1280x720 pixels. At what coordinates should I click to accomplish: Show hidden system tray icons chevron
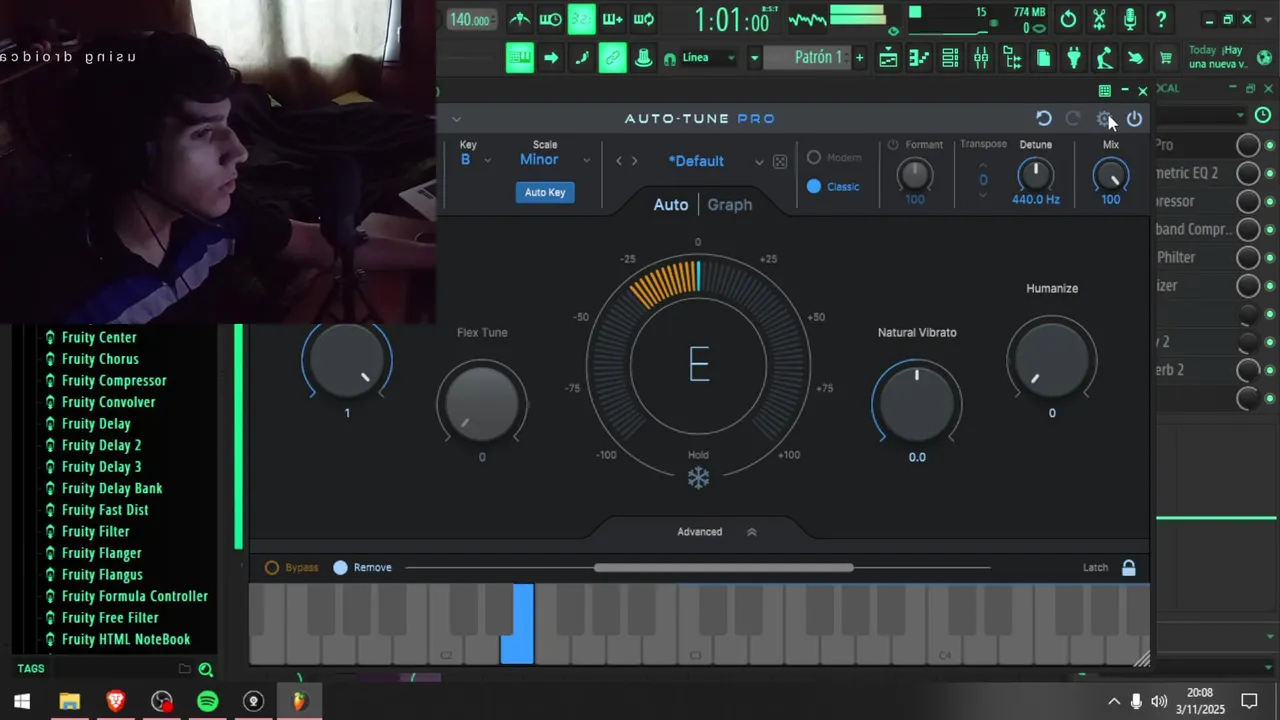[1113, 701]
